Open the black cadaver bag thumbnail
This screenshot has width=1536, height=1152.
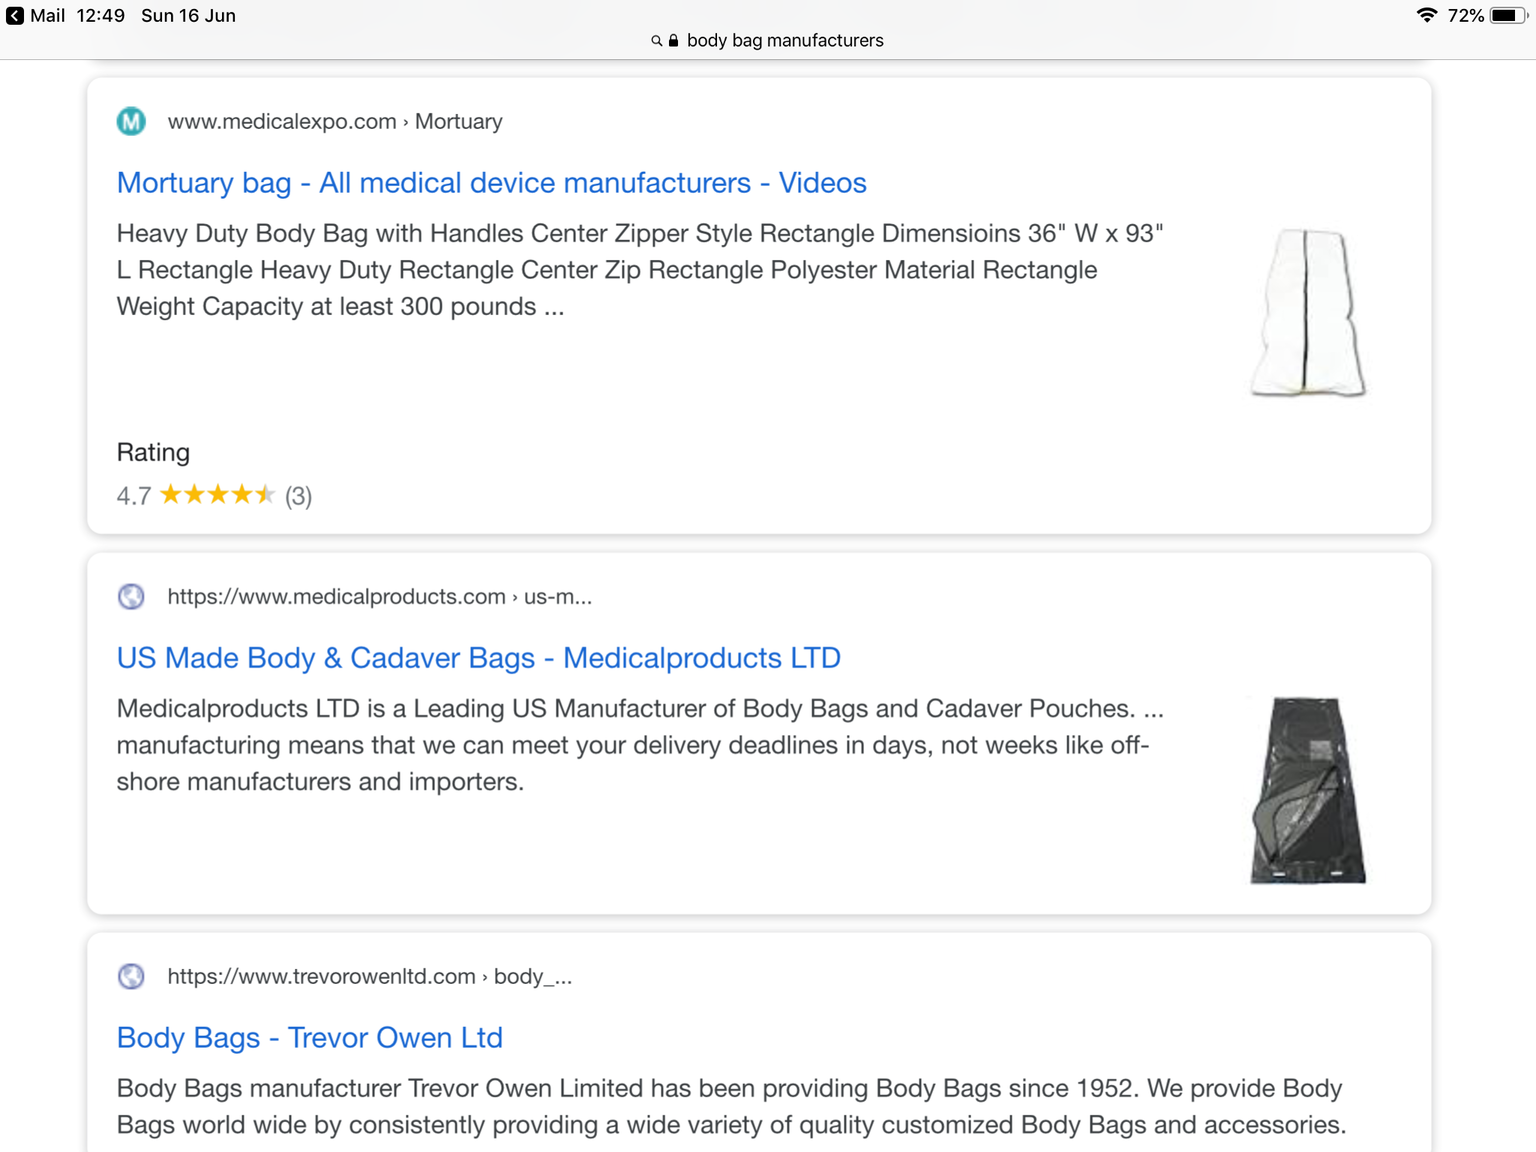pos(1308,790)
